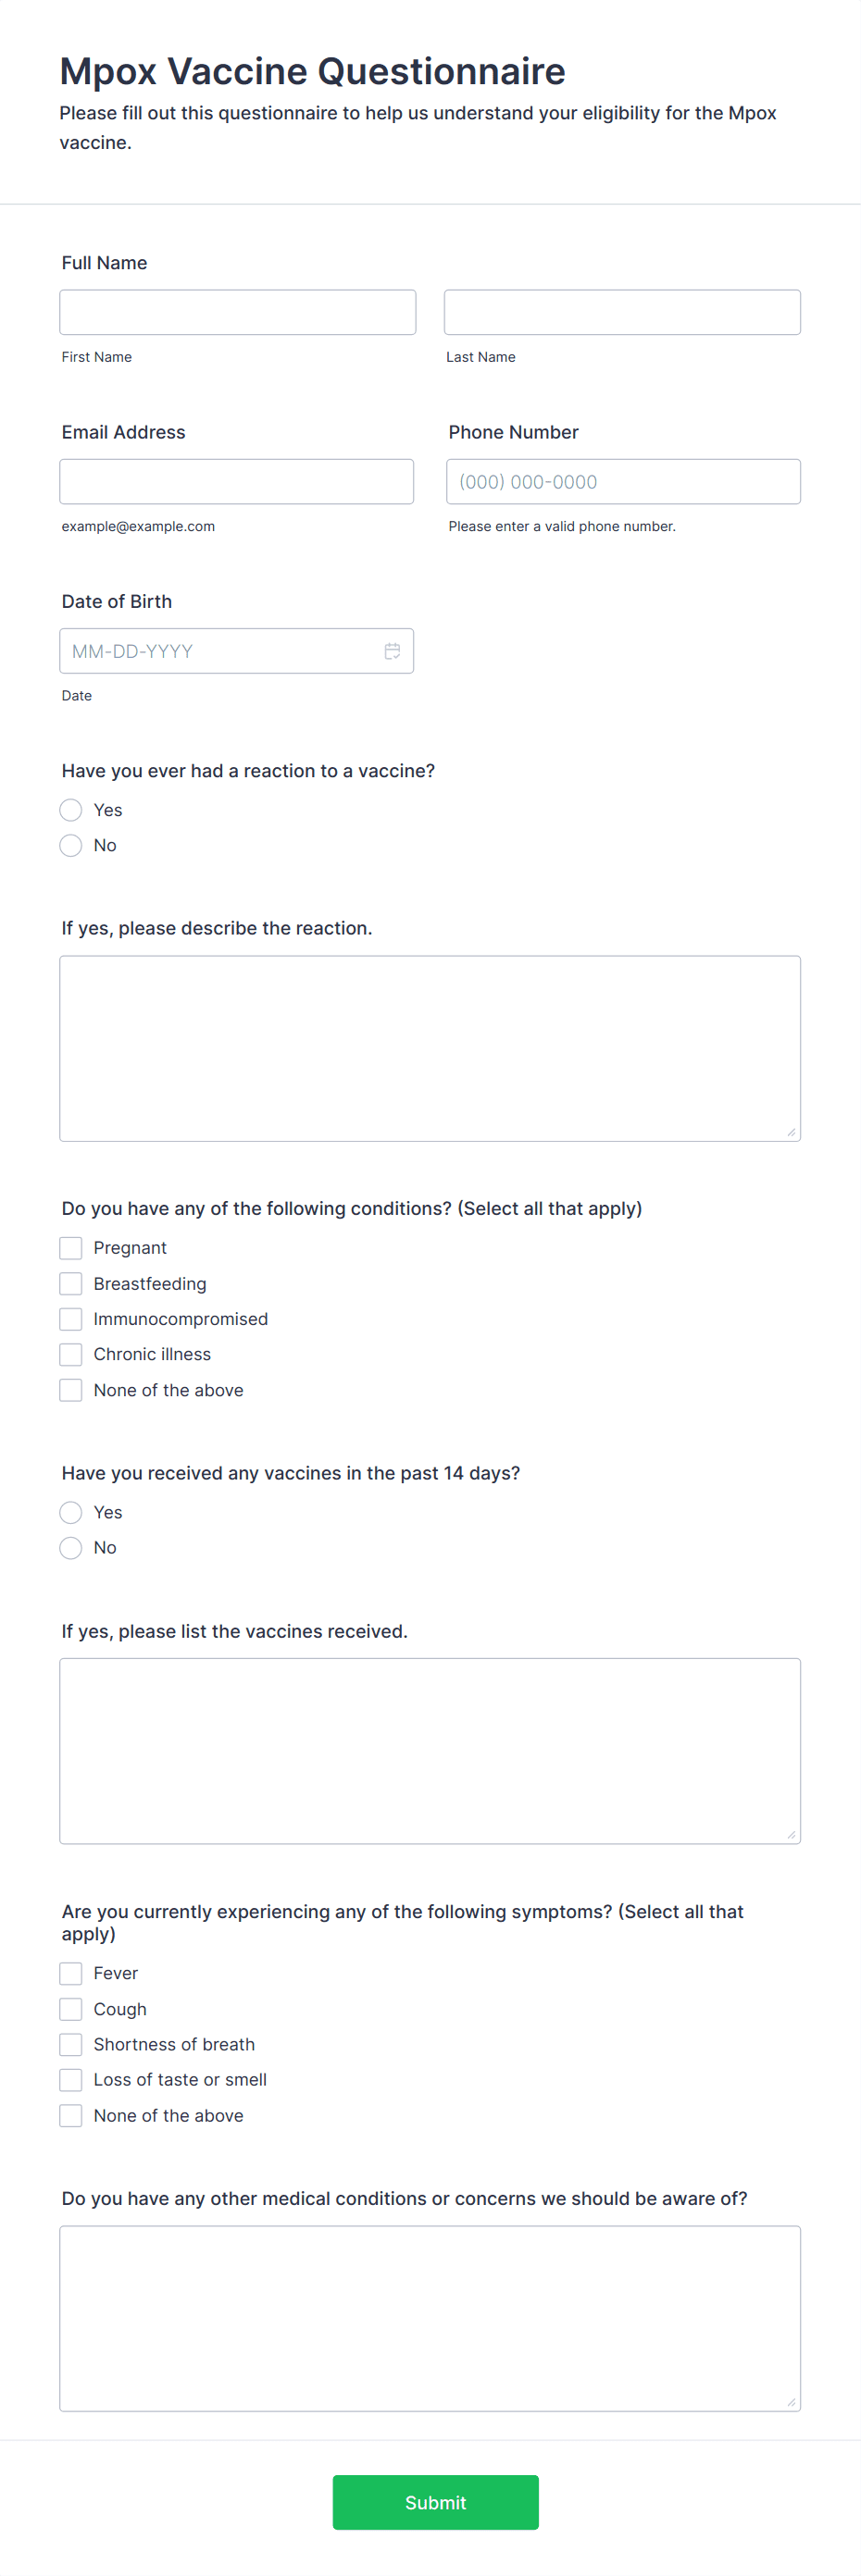Check the Cough symptom checkbox

[70, 2008]
